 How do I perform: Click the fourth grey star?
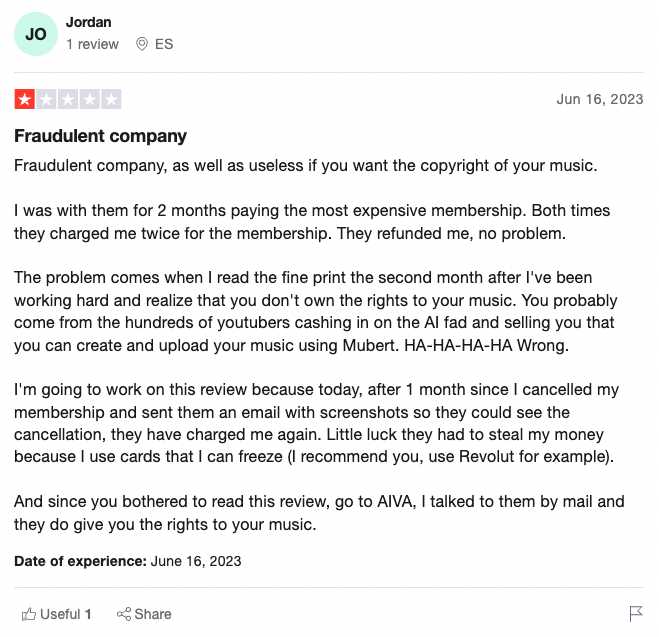click(90, 99)
